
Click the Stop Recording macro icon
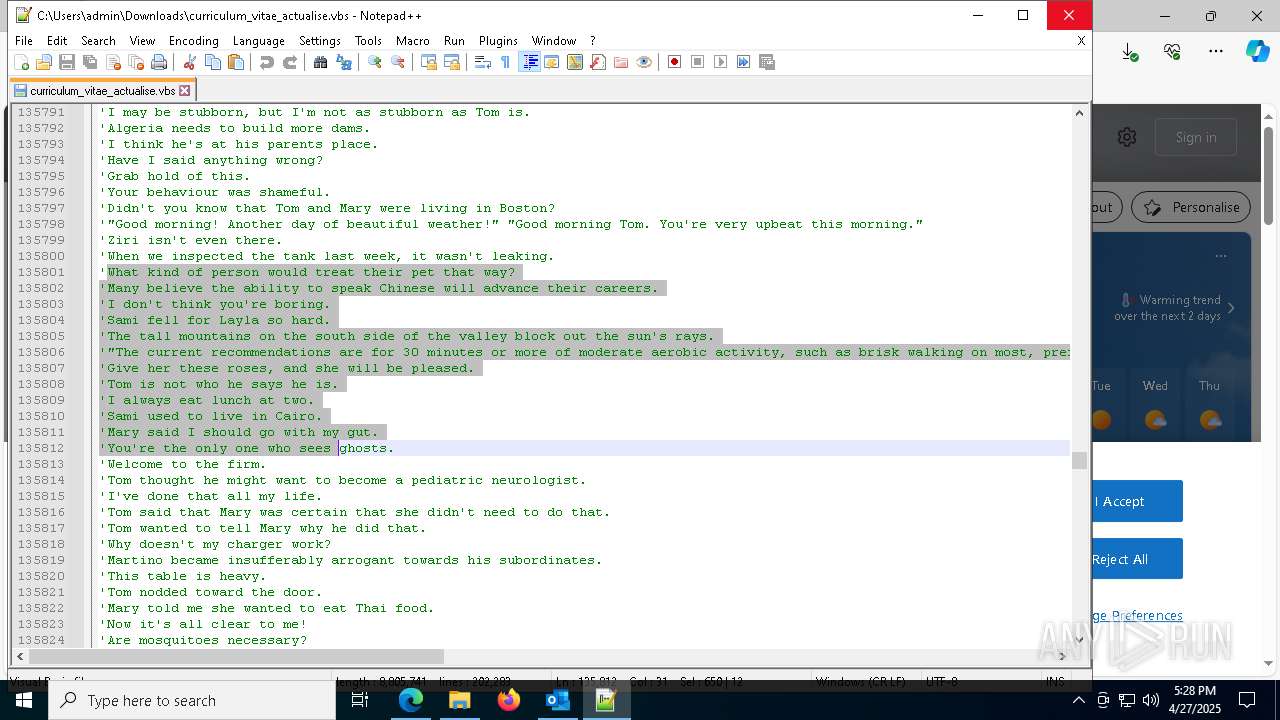pos(698,62)
